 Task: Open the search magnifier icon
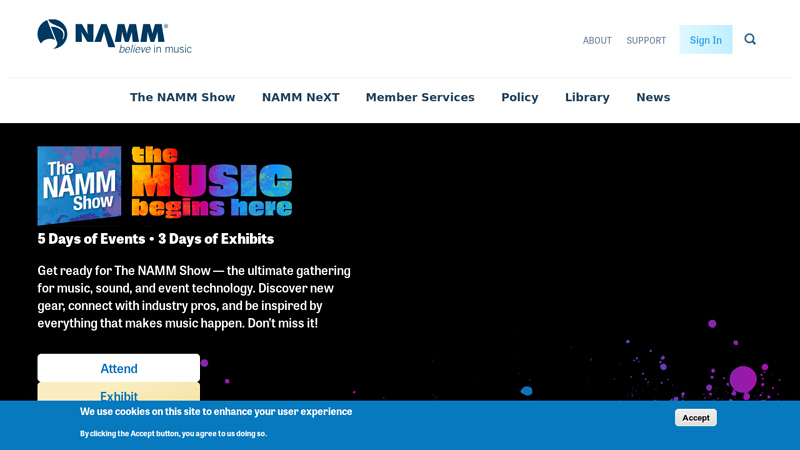pos(749,39)
